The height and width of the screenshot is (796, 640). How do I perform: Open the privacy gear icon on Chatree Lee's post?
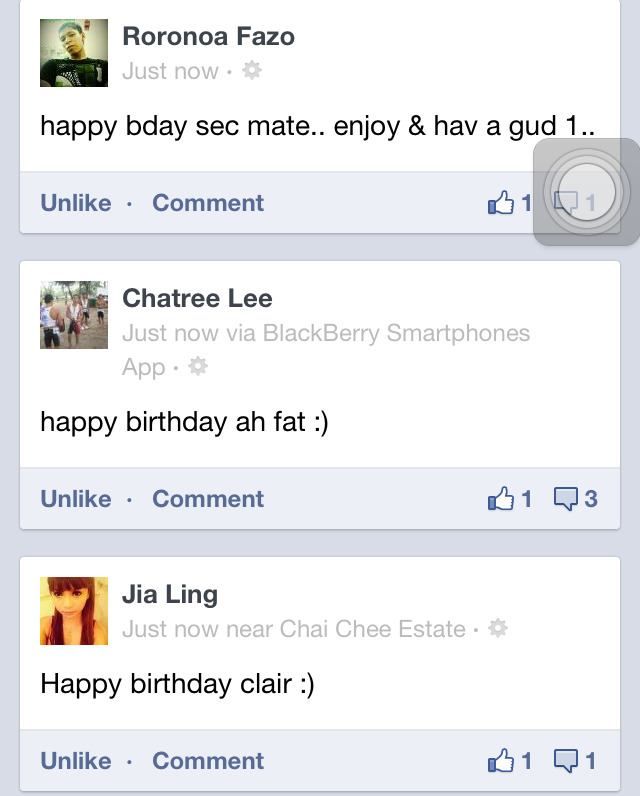198,366
